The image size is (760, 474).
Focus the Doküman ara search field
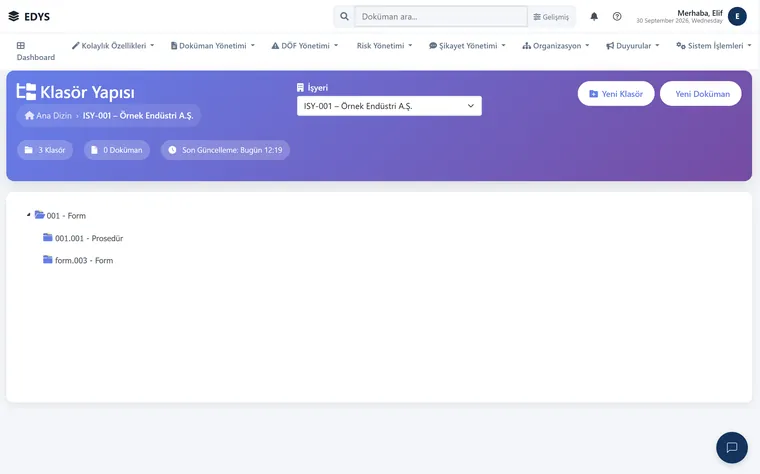pos(441,16)
